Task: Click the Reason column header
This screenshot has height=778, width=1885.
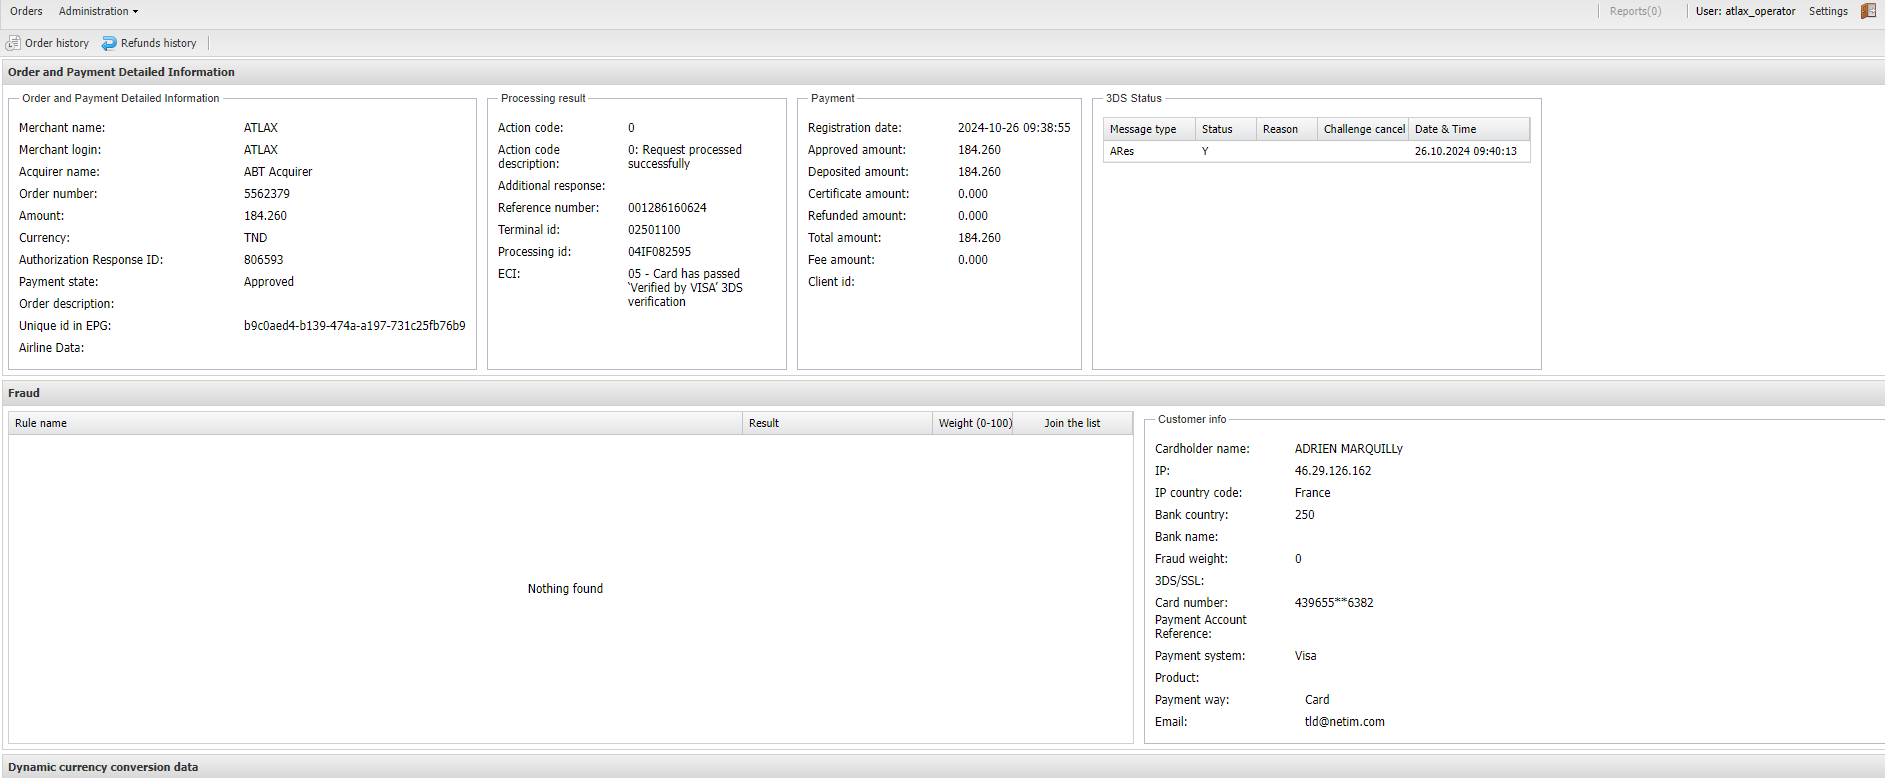Action: coord(1285,129)
